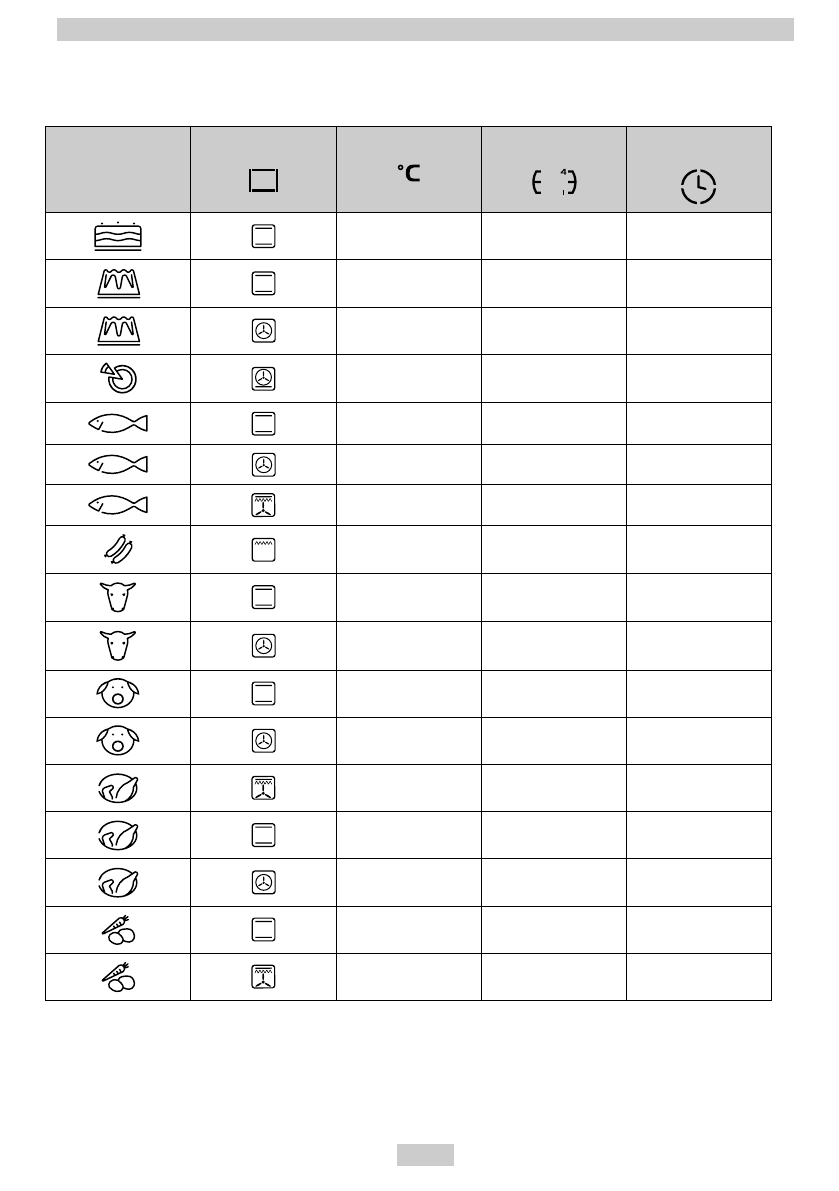Select the grill function icon beside sausages

(264, 549)
